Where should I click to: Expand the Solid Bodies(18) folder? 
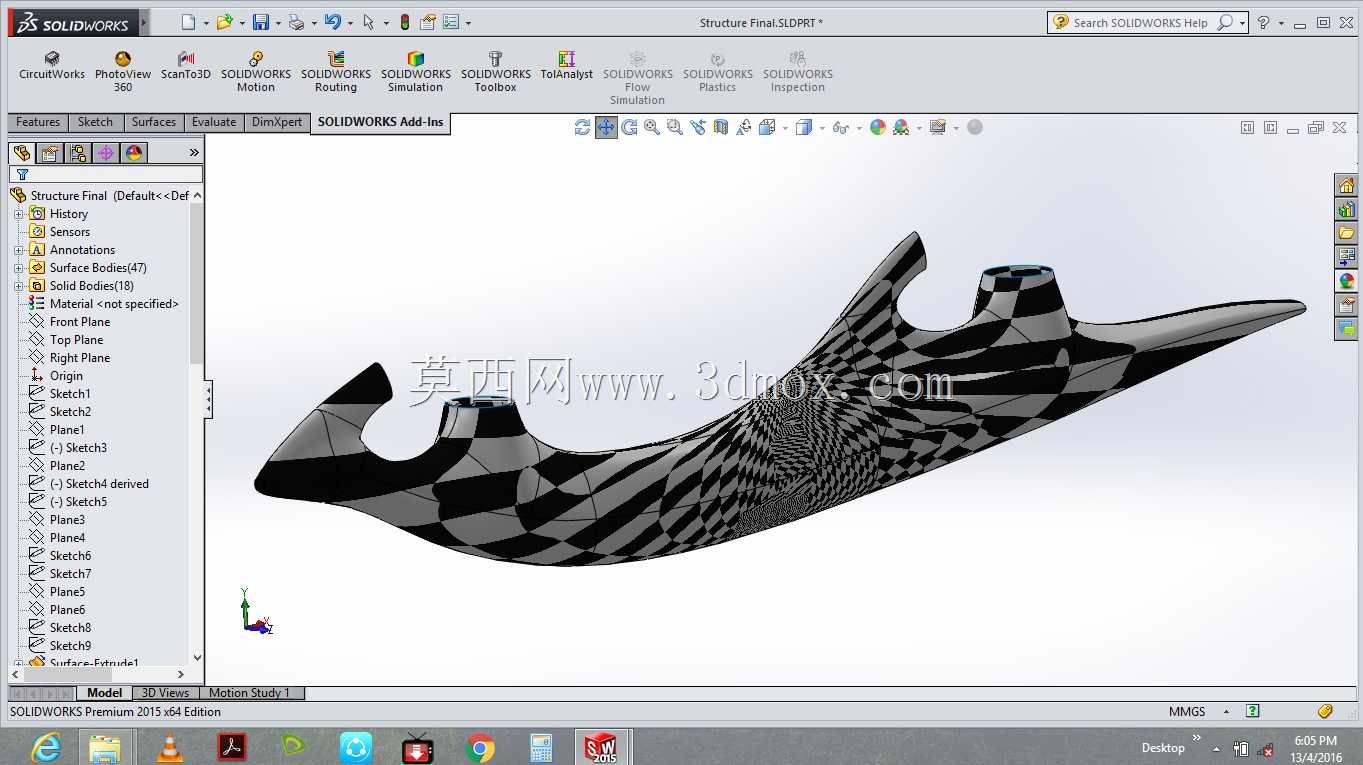18,286
